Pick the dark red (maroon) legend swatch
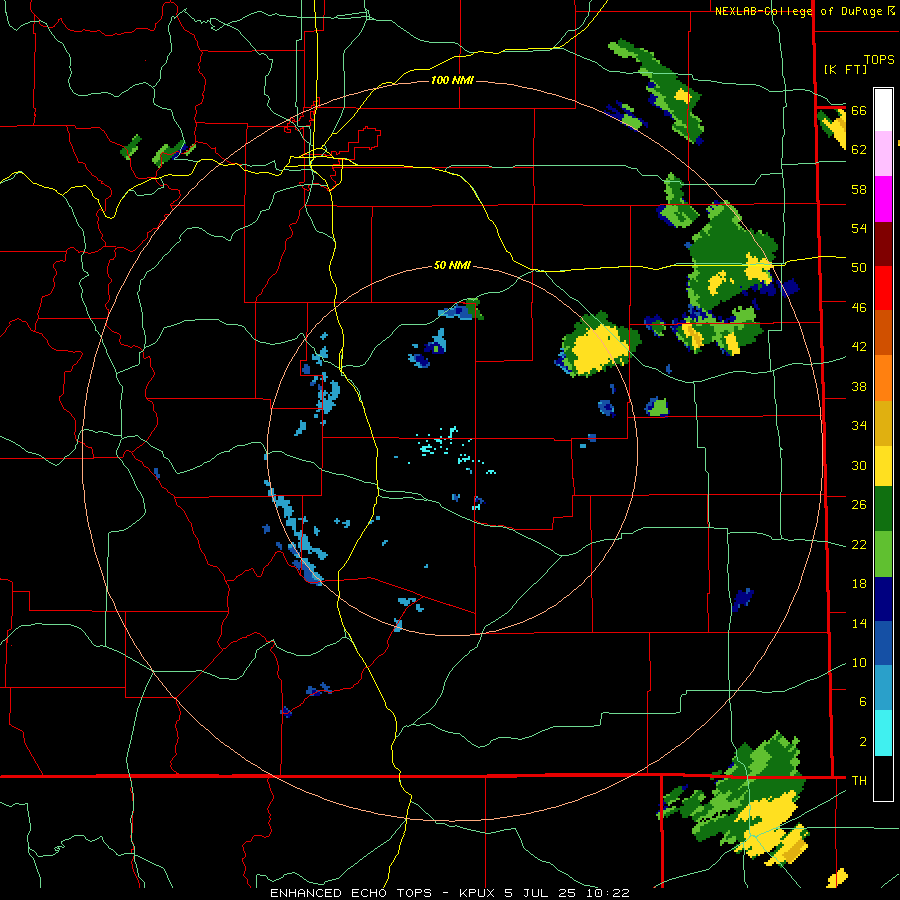Image resolution: width=900 pixels, height=900 pixels. tap(883, 244)
